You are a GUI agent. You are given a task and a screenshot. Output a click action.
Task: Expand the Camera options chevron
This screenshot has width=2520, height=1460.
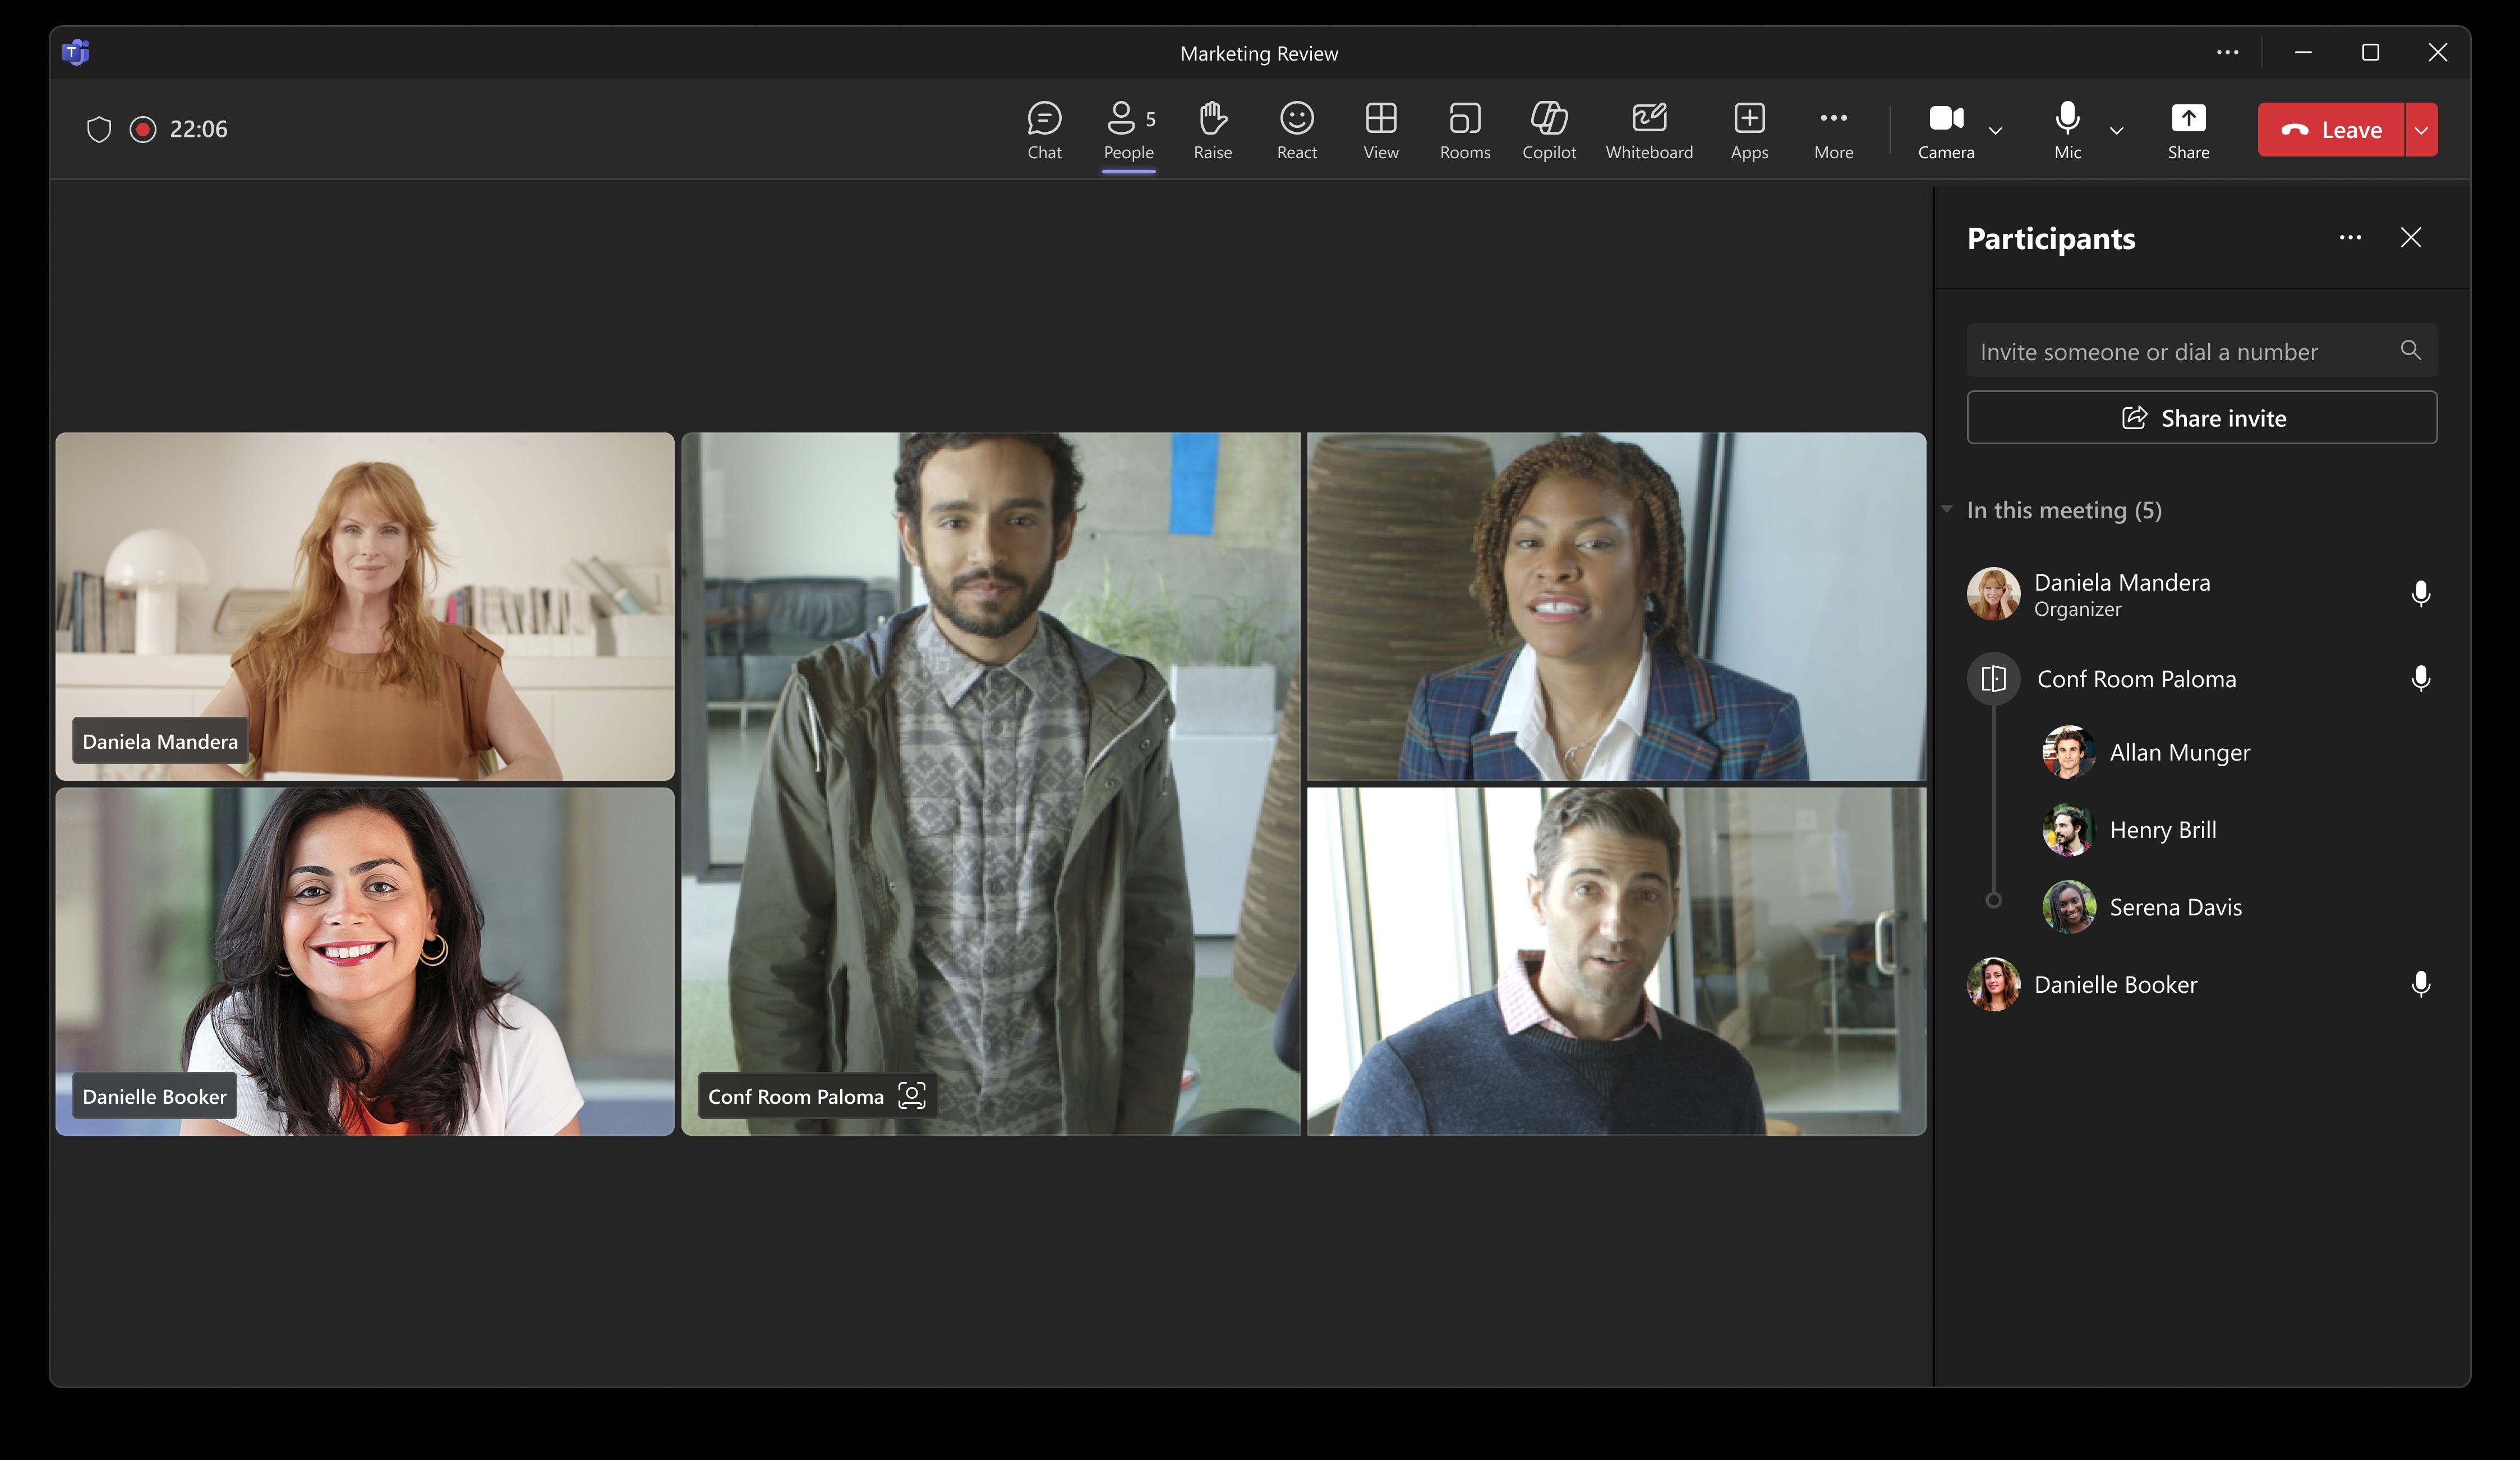[x=1995, y=131]
